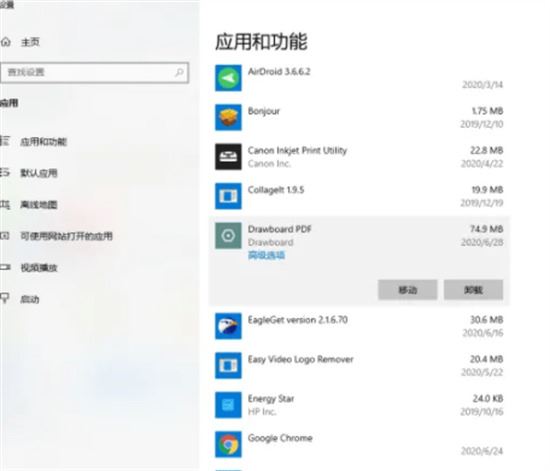Select 视频播放 in sidebar
The height and width of the screenshot is (471, 550).
point(39,268)
